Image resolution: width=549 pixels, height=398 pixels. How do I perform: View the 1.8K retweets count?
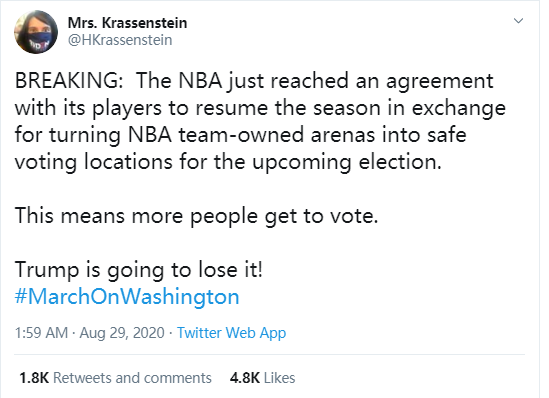click(34, 378)
